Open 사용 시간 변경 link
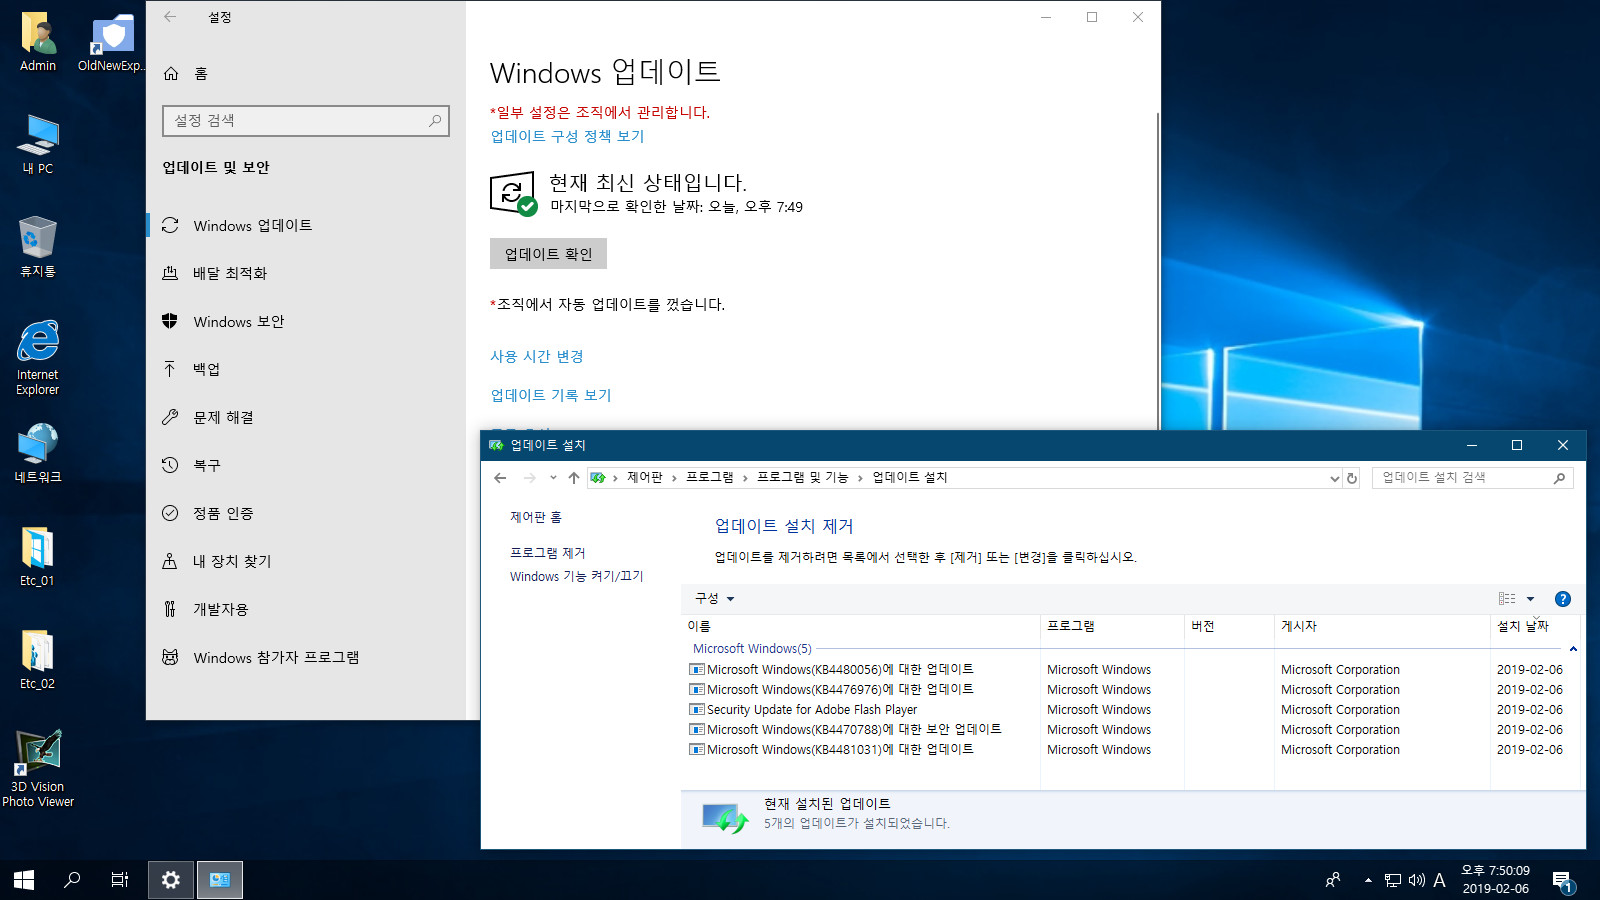1600x900 pixels. click(x=537, y=356)
